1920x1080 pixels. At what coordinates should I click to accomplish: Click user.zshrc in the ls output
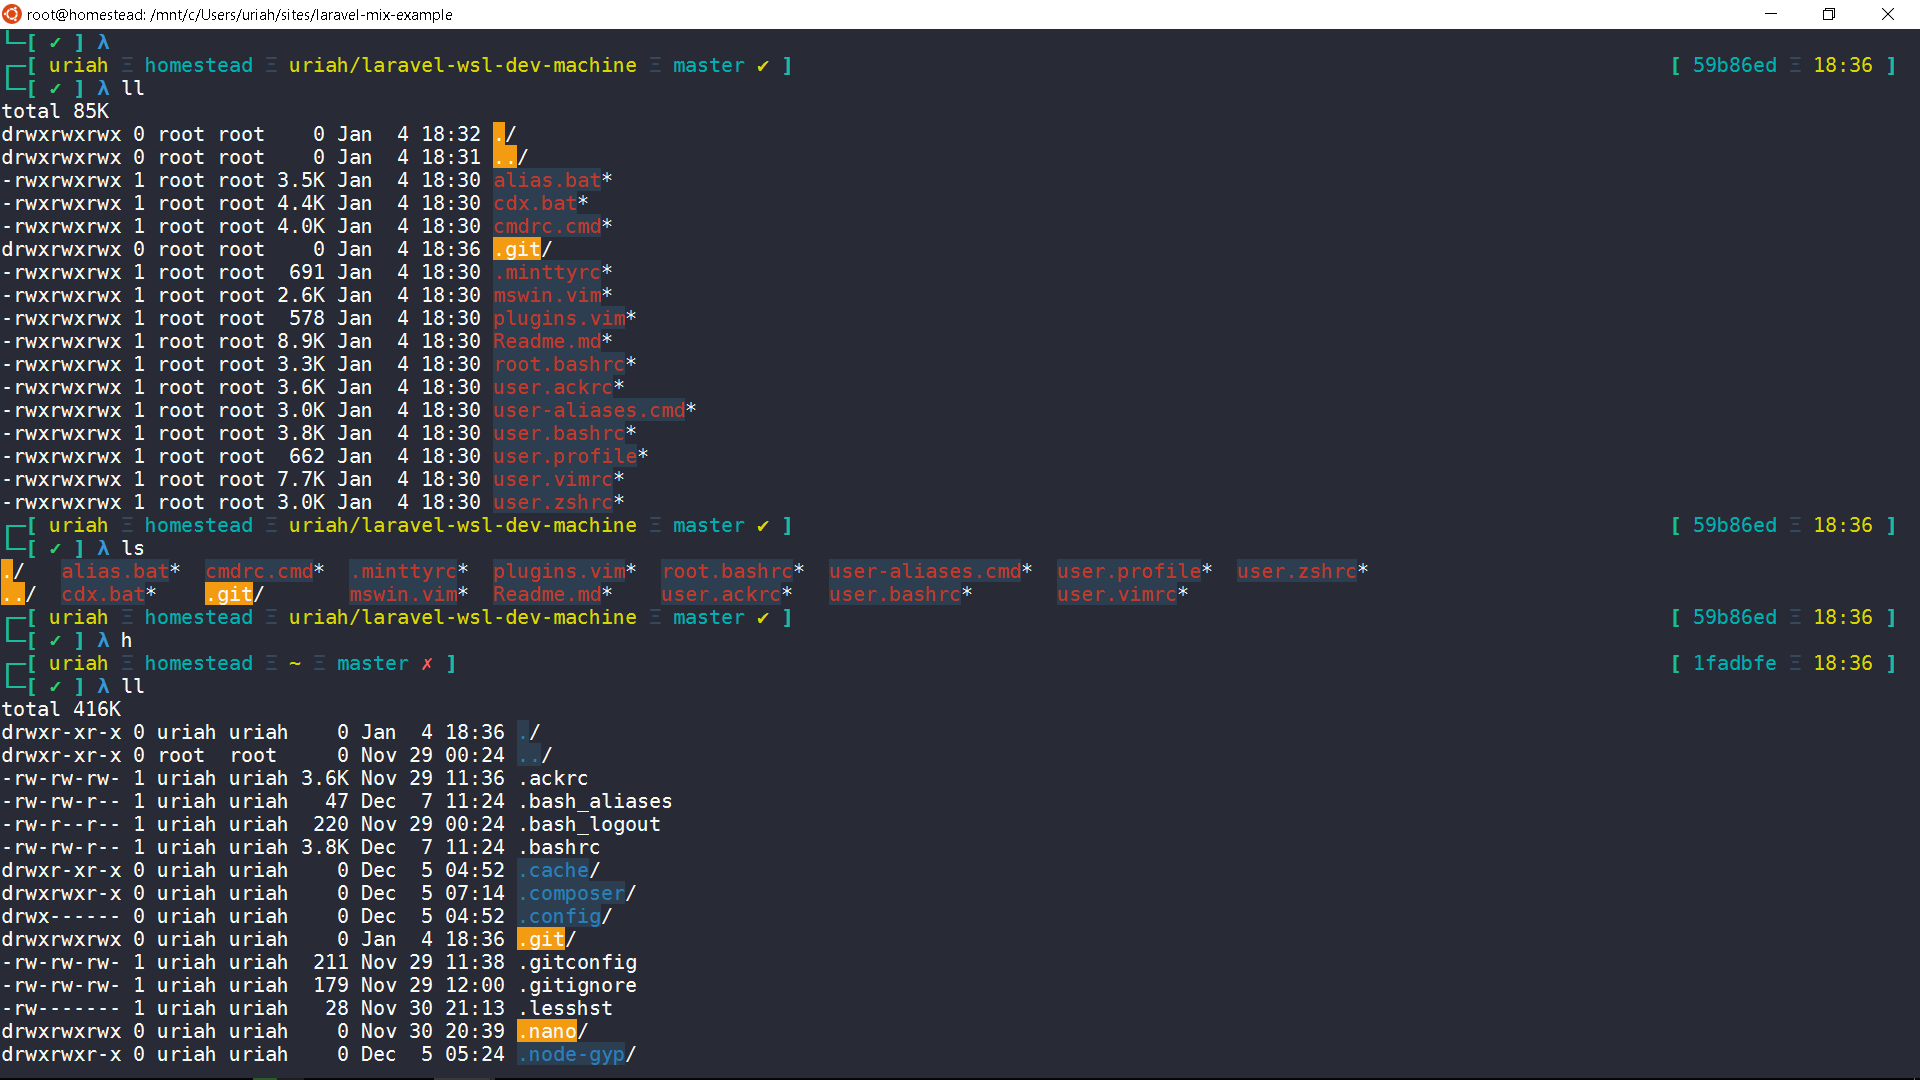1296,571
